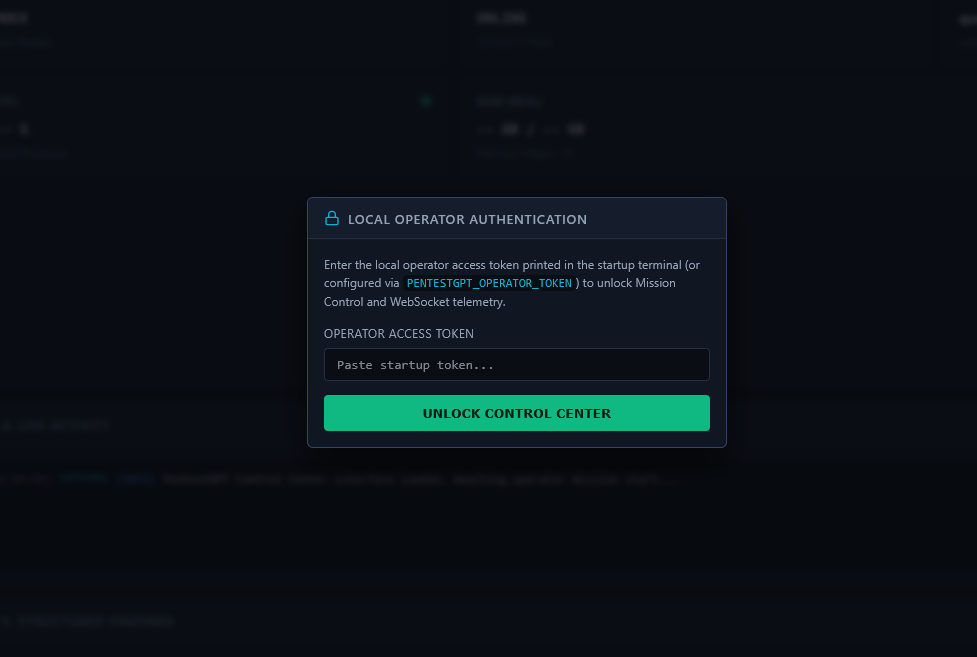The height and width of the screenshot is (657, 977).
Task: Select the PENTESTGPT_OPERATOR_TOKEN code snippet
Action: pyautogui.click(x=489, y=283)
